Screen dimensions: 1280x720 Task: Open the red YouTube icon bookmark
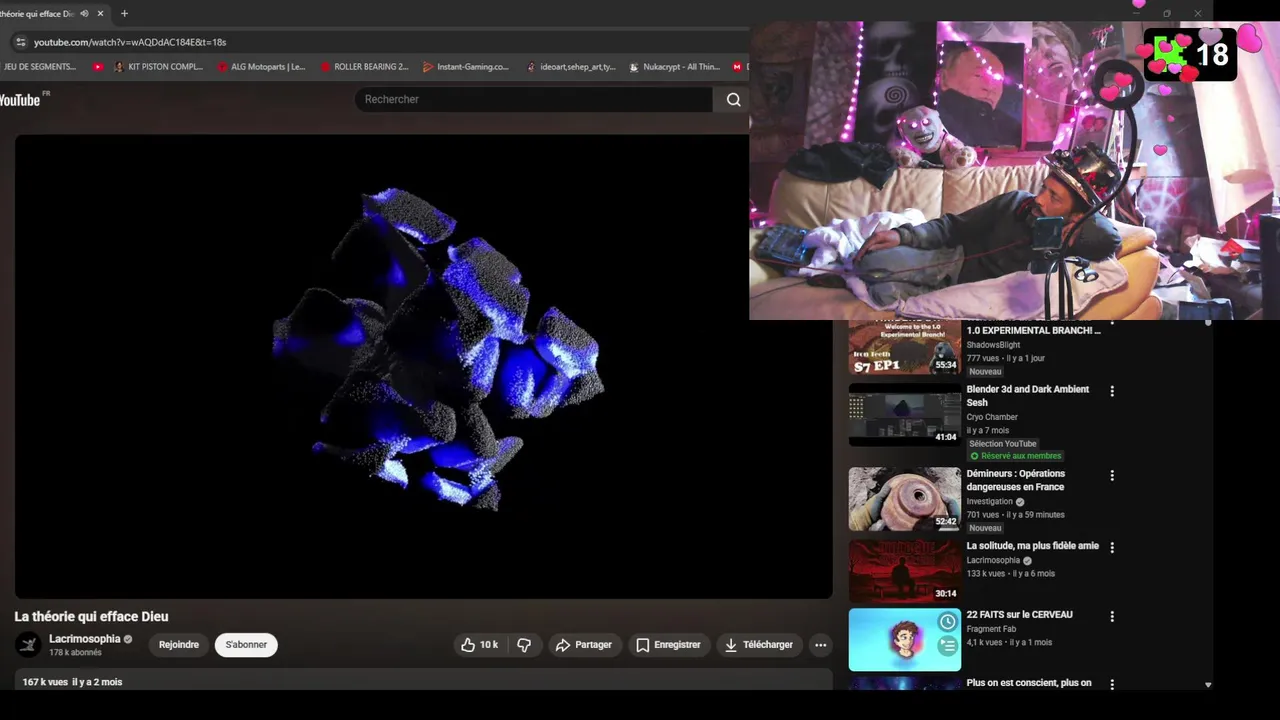(x=98, y=67)
